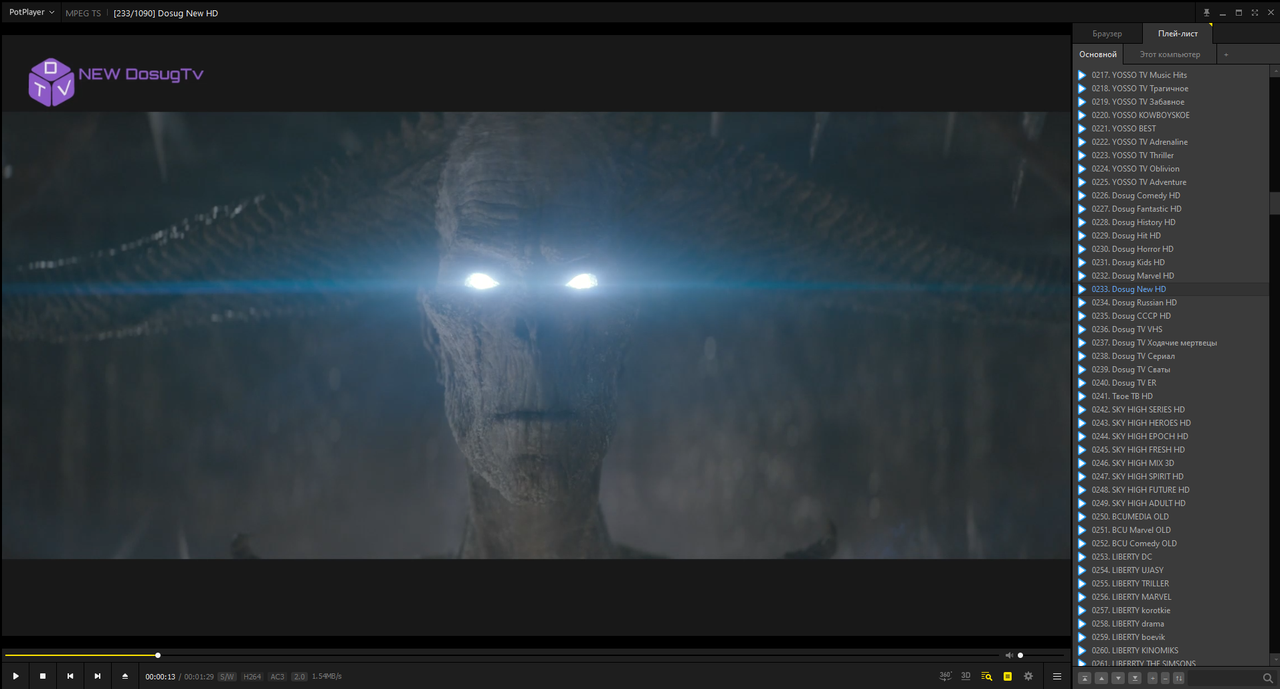Remove playlist item with the minus button
Viewport: 1280px width, 689px height.
1165,678
